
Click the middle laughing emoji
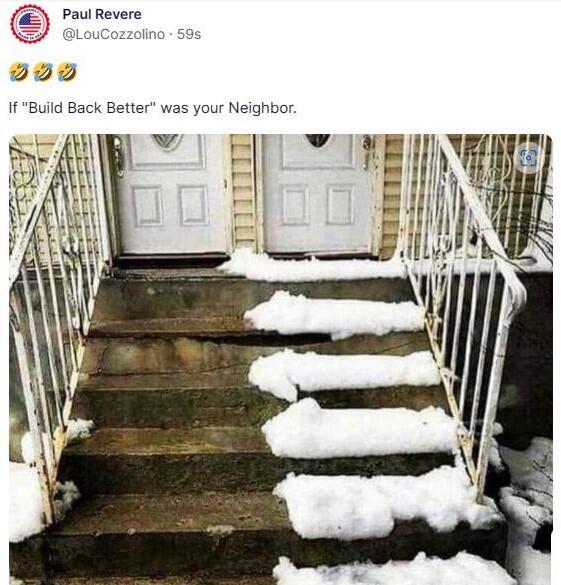(x=43, y=72)
